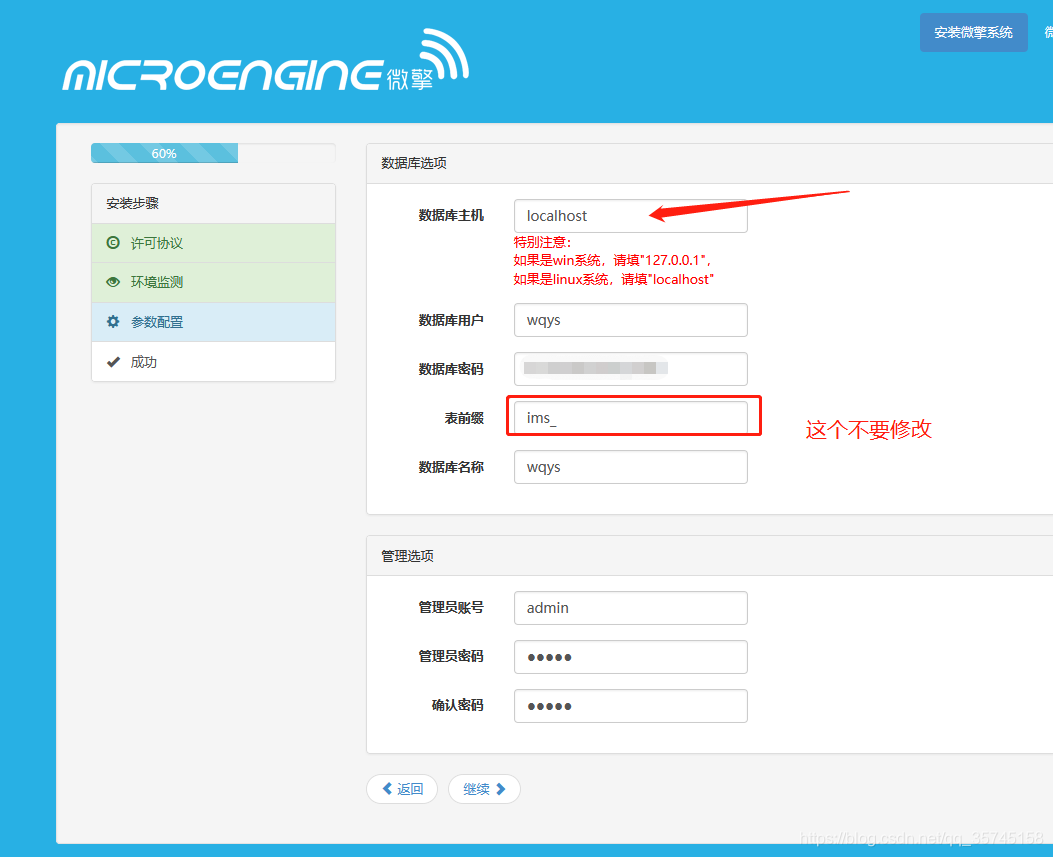The width and height of the screenshot is (1053, 857).
Task: Click the 继续 continue button
Action: pyautogui.click(x=484, y=789)
